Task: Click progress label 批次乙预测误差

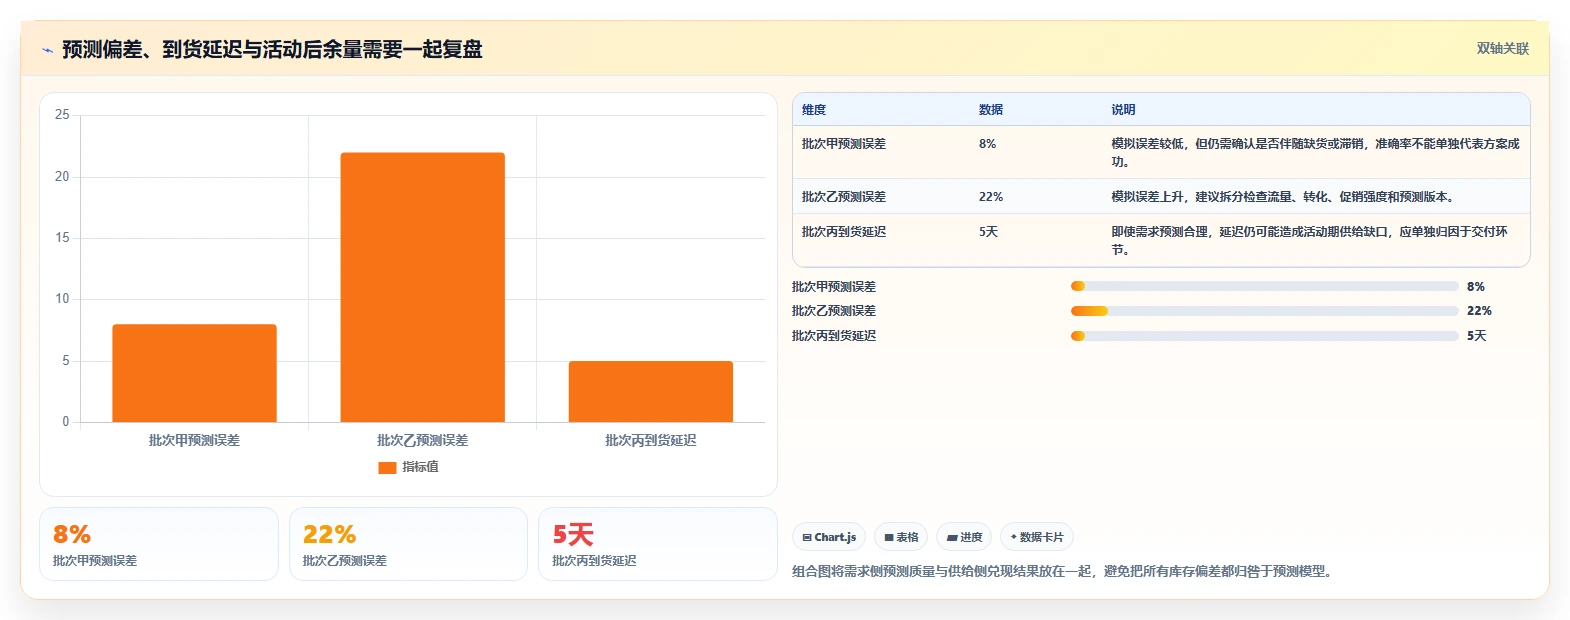Action: tap(834, 311)
